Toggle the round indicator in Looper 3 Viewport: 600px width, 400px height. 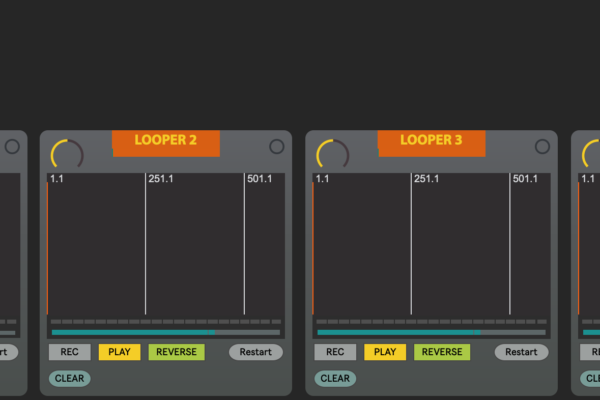coord(543,147)
